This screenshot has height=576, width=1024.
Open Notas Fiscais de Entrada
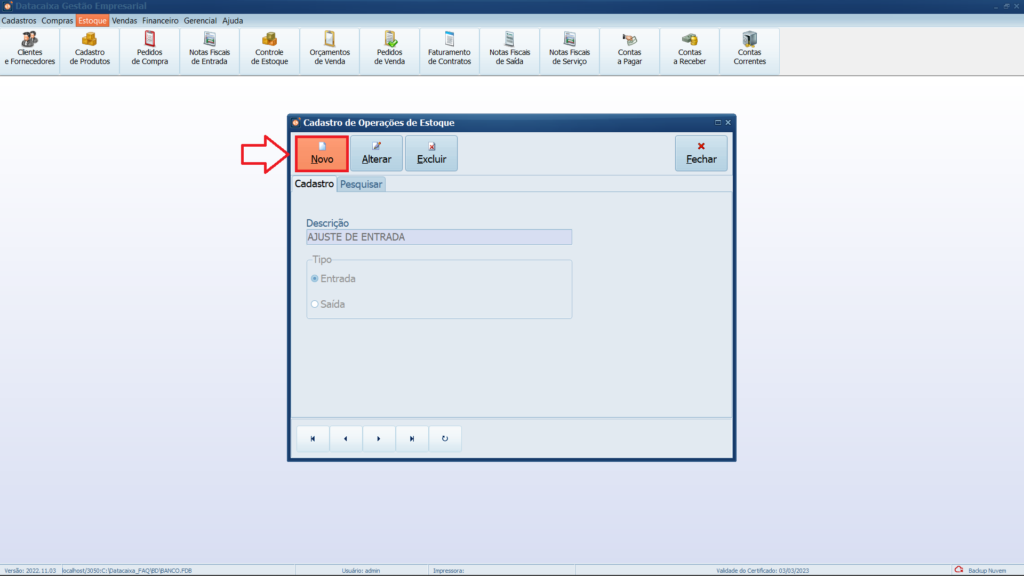click(x=209, y=49)
